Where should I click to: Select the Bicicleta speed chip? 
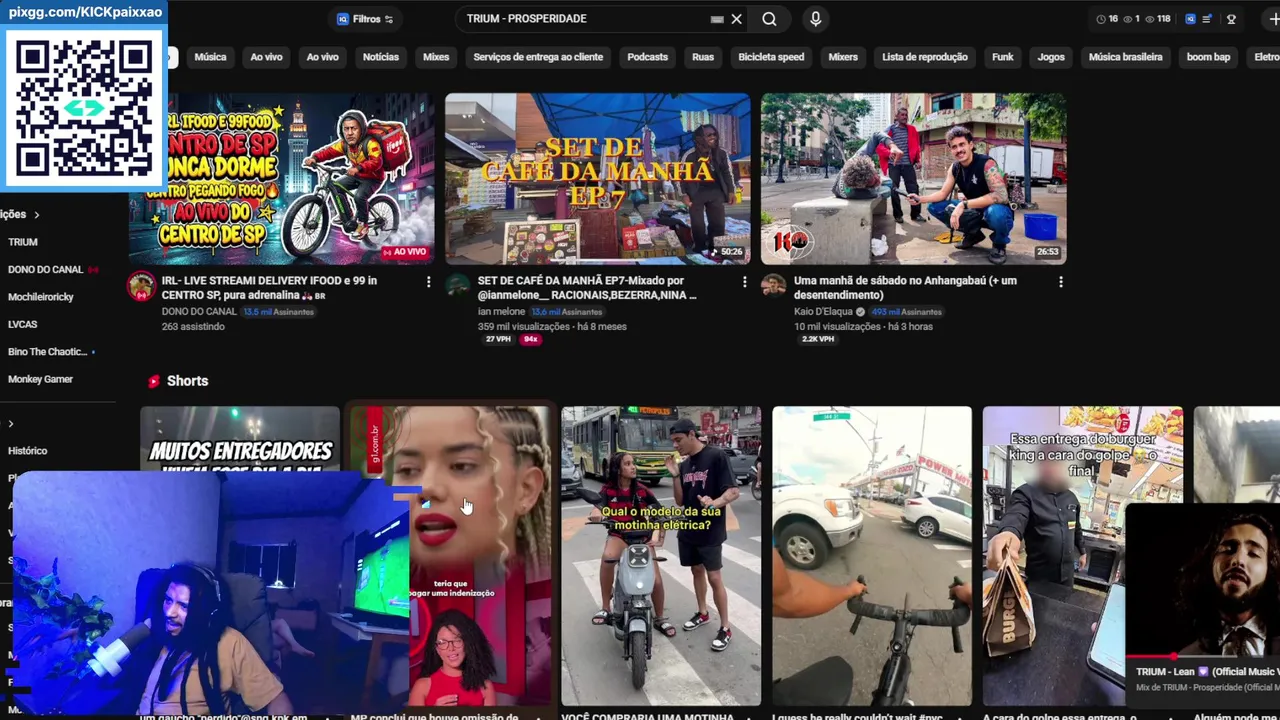771,57
